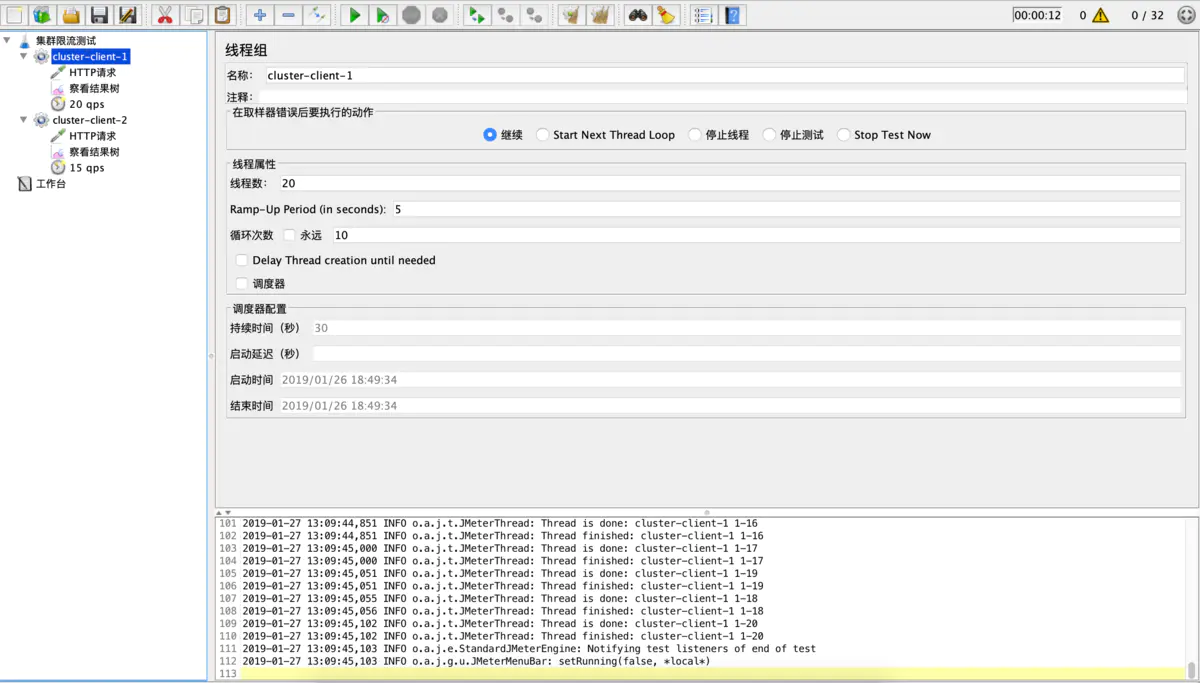This screenshot has width=1200, height=683.
Task: Select the Stop Test Now option
Action: click(844, 134)
